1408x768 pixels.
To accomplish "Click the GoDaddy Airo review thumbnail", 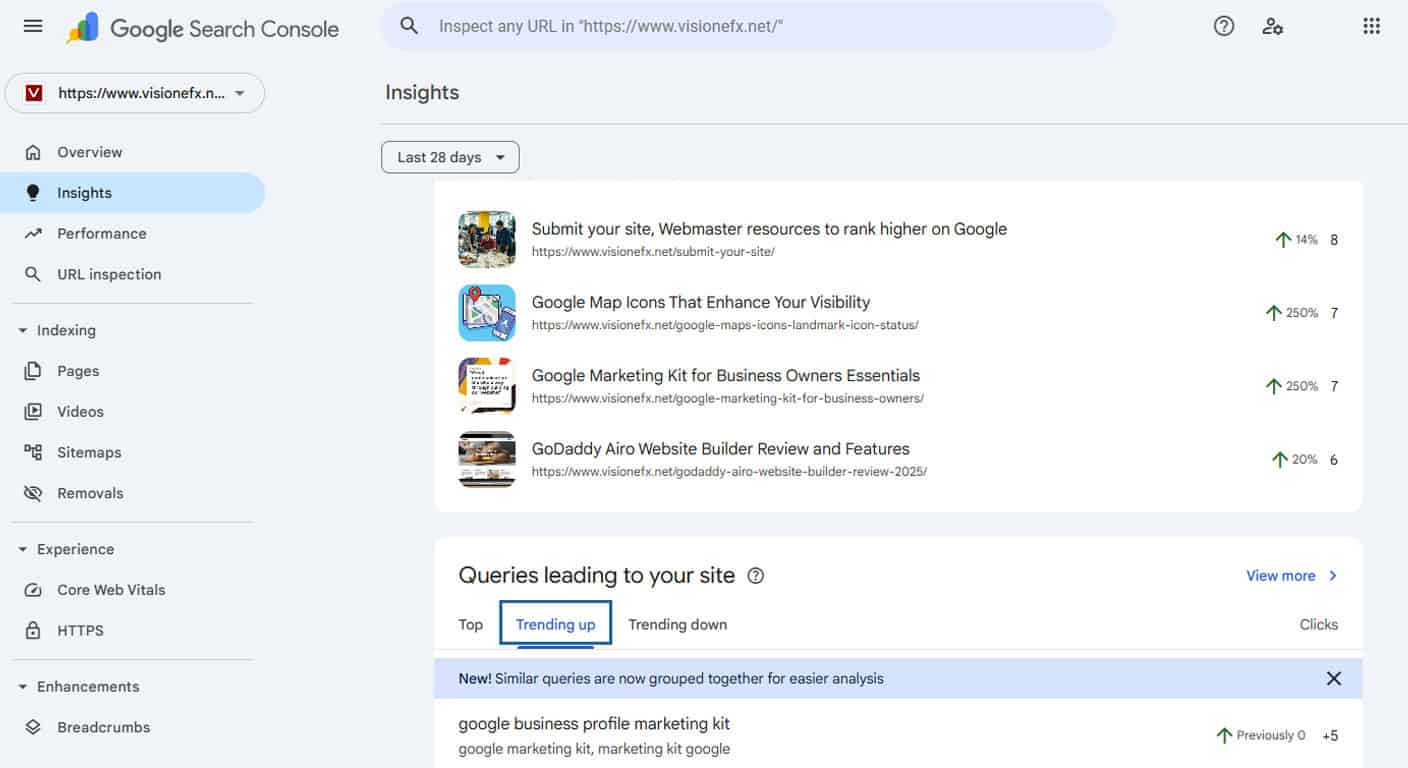I will pos(487,460).
